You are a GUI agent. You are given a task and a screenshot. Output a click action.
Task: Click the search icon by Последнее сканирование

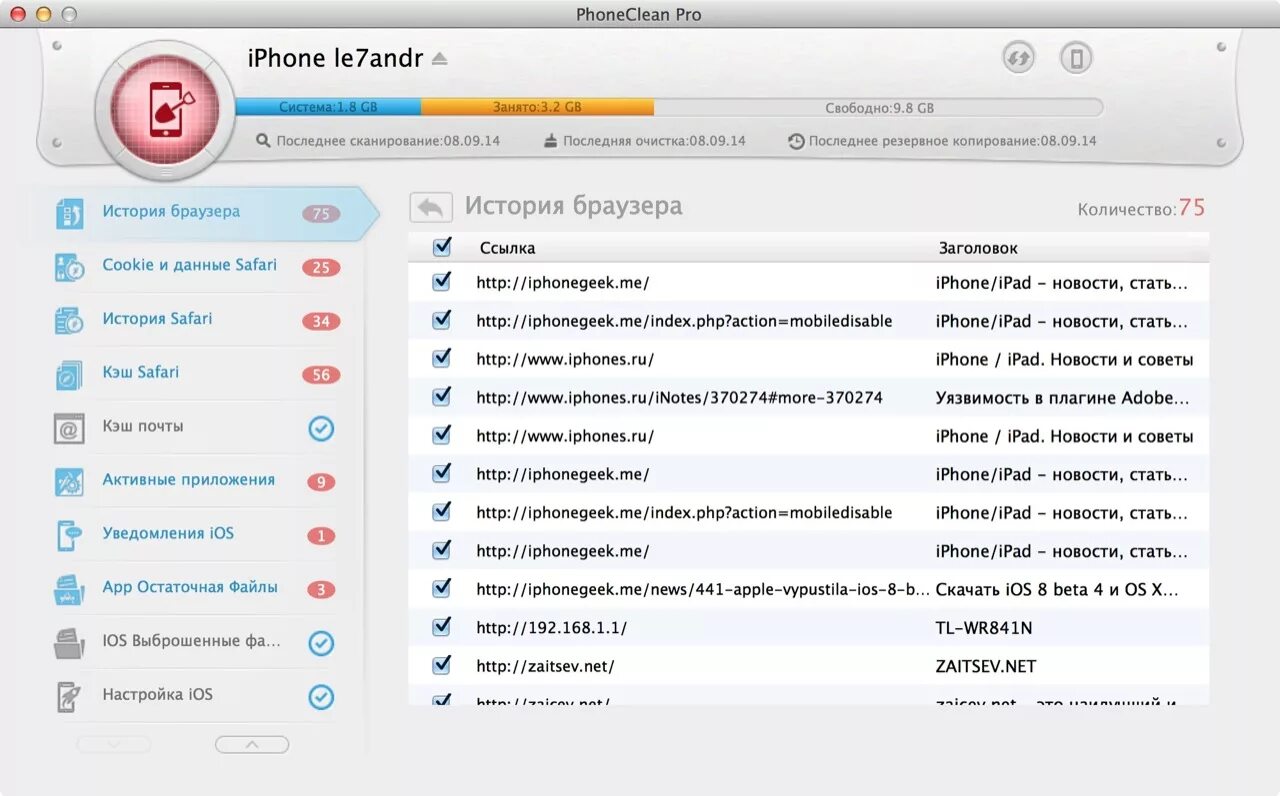pos(263,141)
